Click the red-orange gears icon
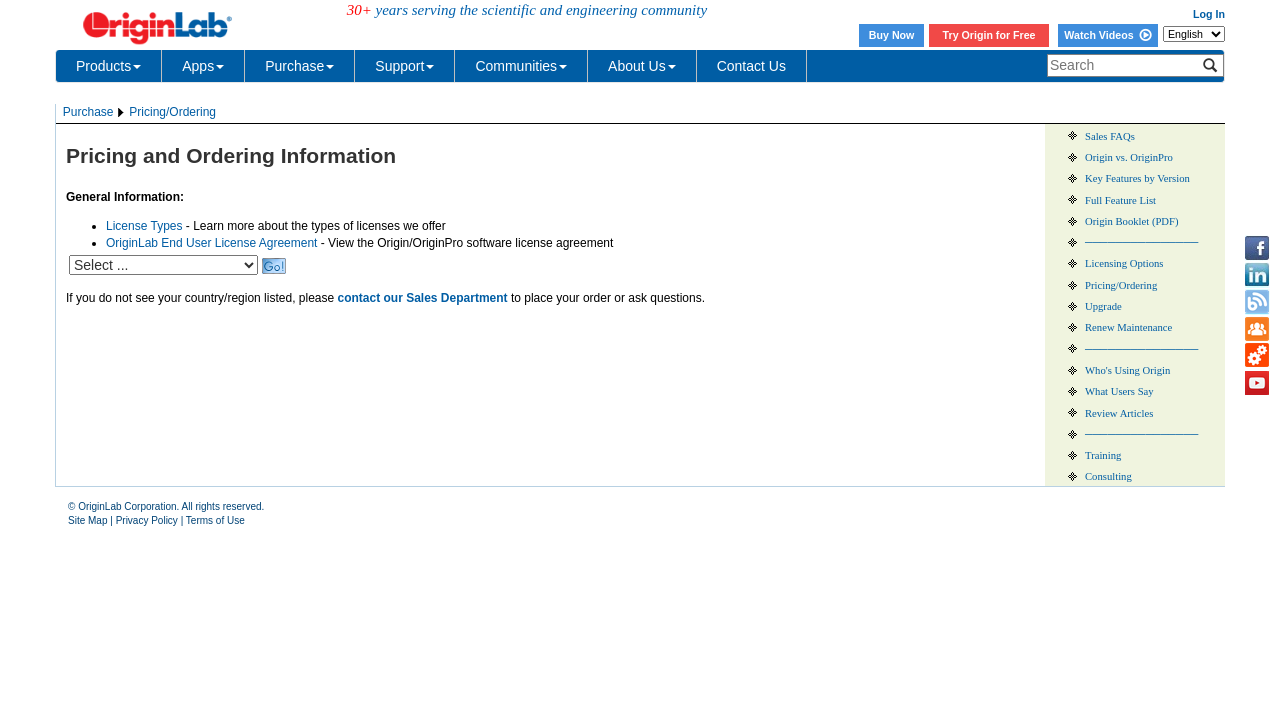Viewport: 1280px width, 720px height. [1256, 355]
